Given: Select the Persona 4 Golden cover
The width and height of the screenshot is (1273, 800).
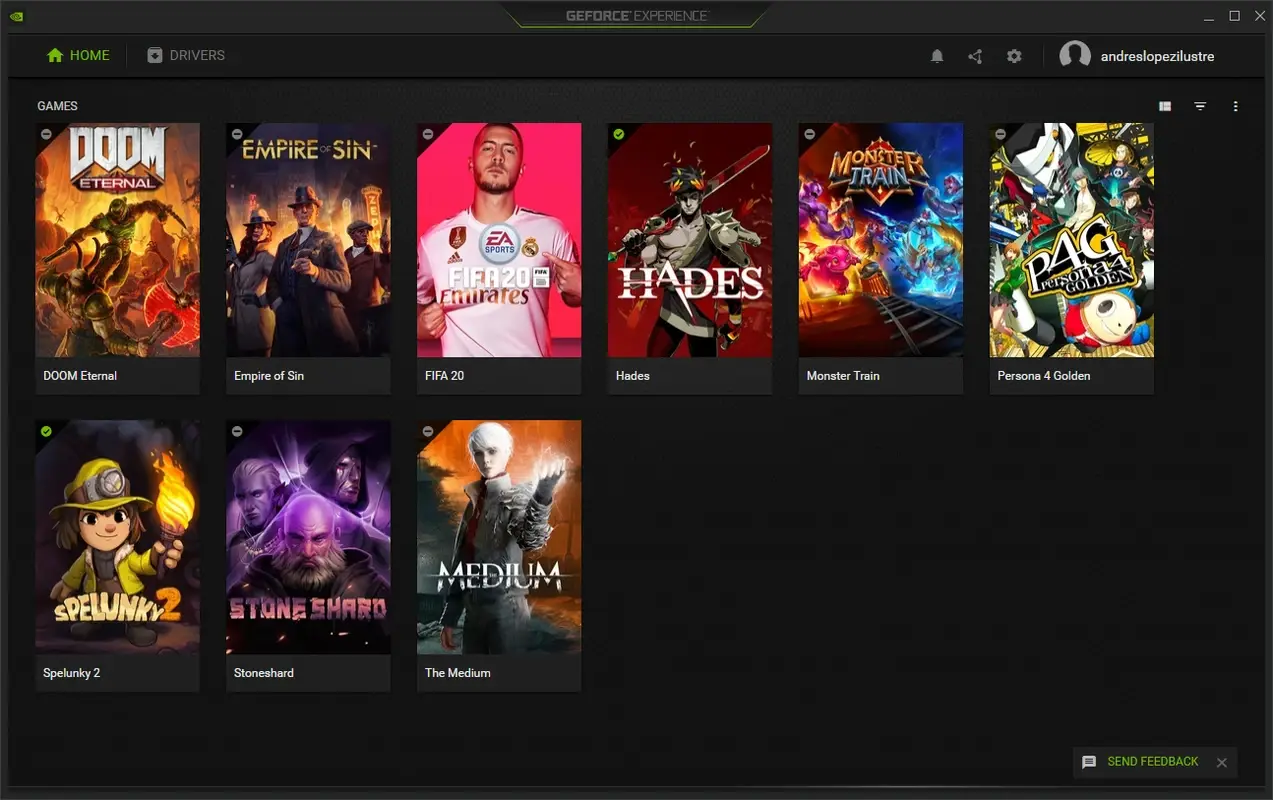Looking at the screenshot, I should 1071,240.
